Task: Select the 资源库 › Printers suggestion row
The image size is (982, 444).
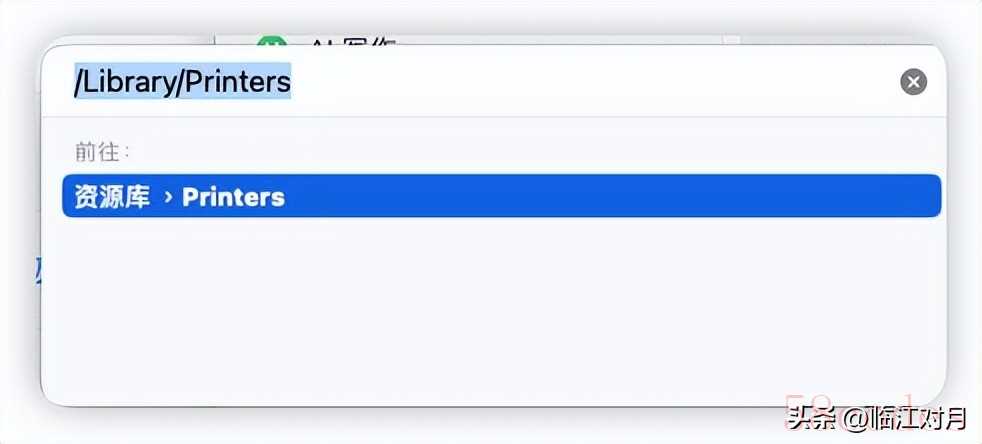Action: pos(501,196)
